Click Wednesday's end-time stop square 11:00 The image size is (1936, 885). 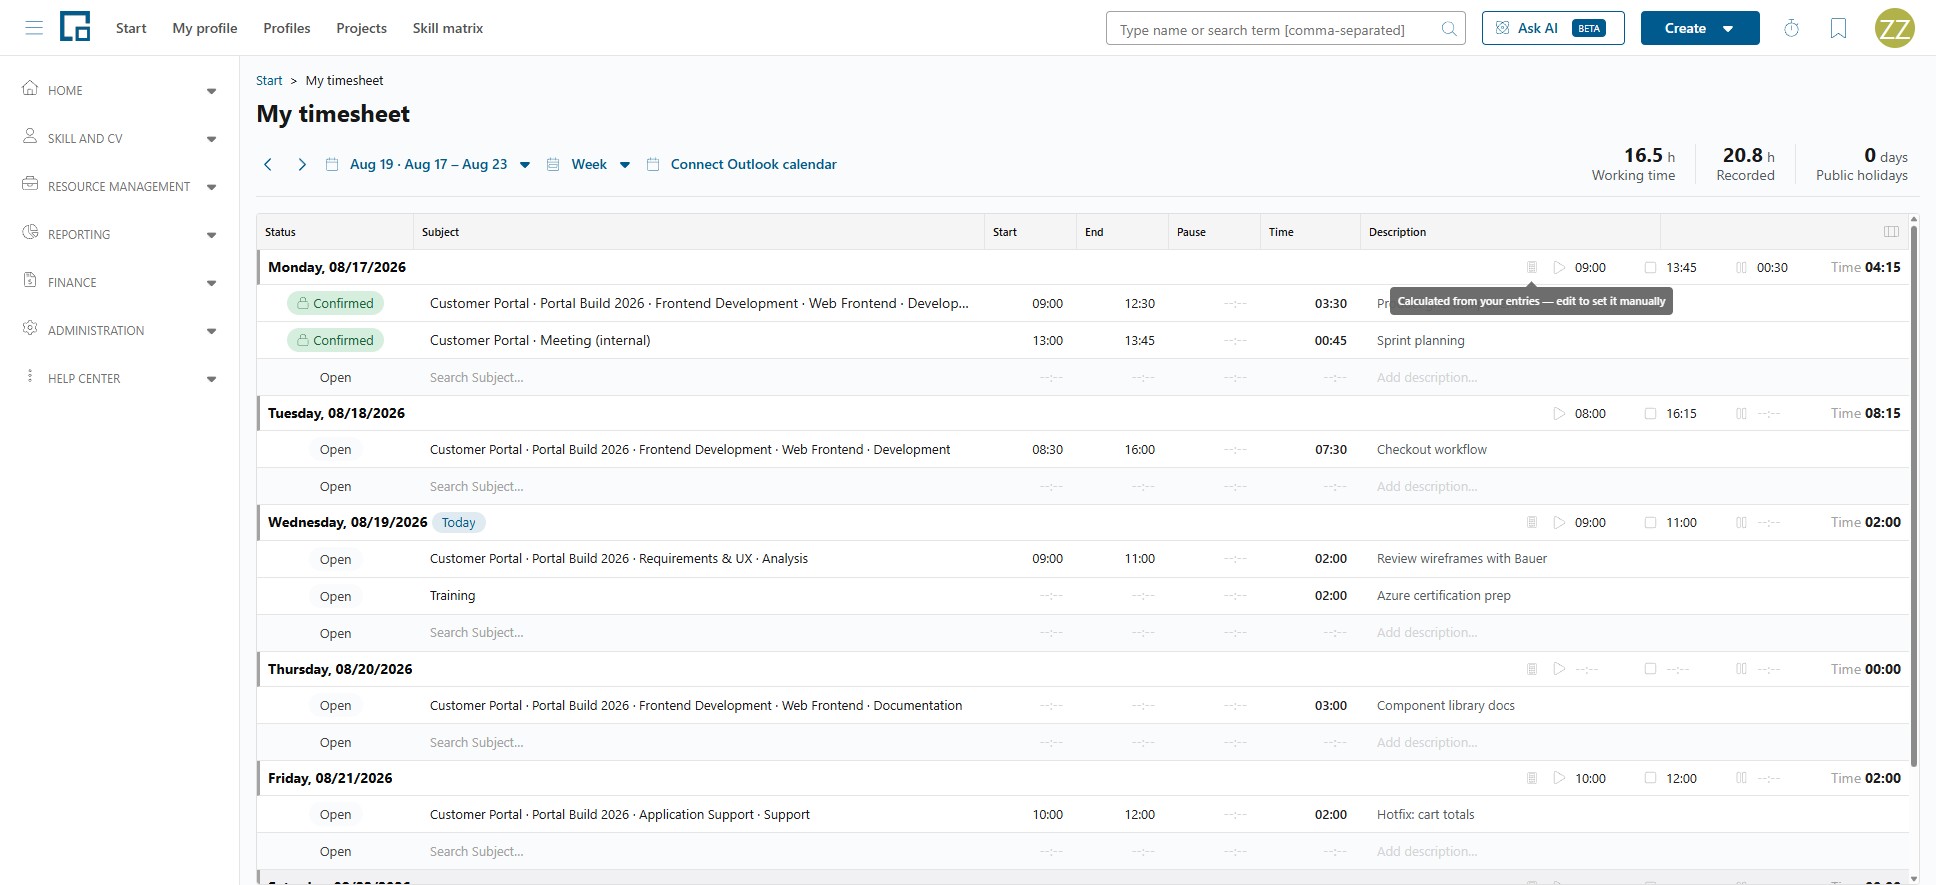pyautogui.click(x=1650, y=522)
